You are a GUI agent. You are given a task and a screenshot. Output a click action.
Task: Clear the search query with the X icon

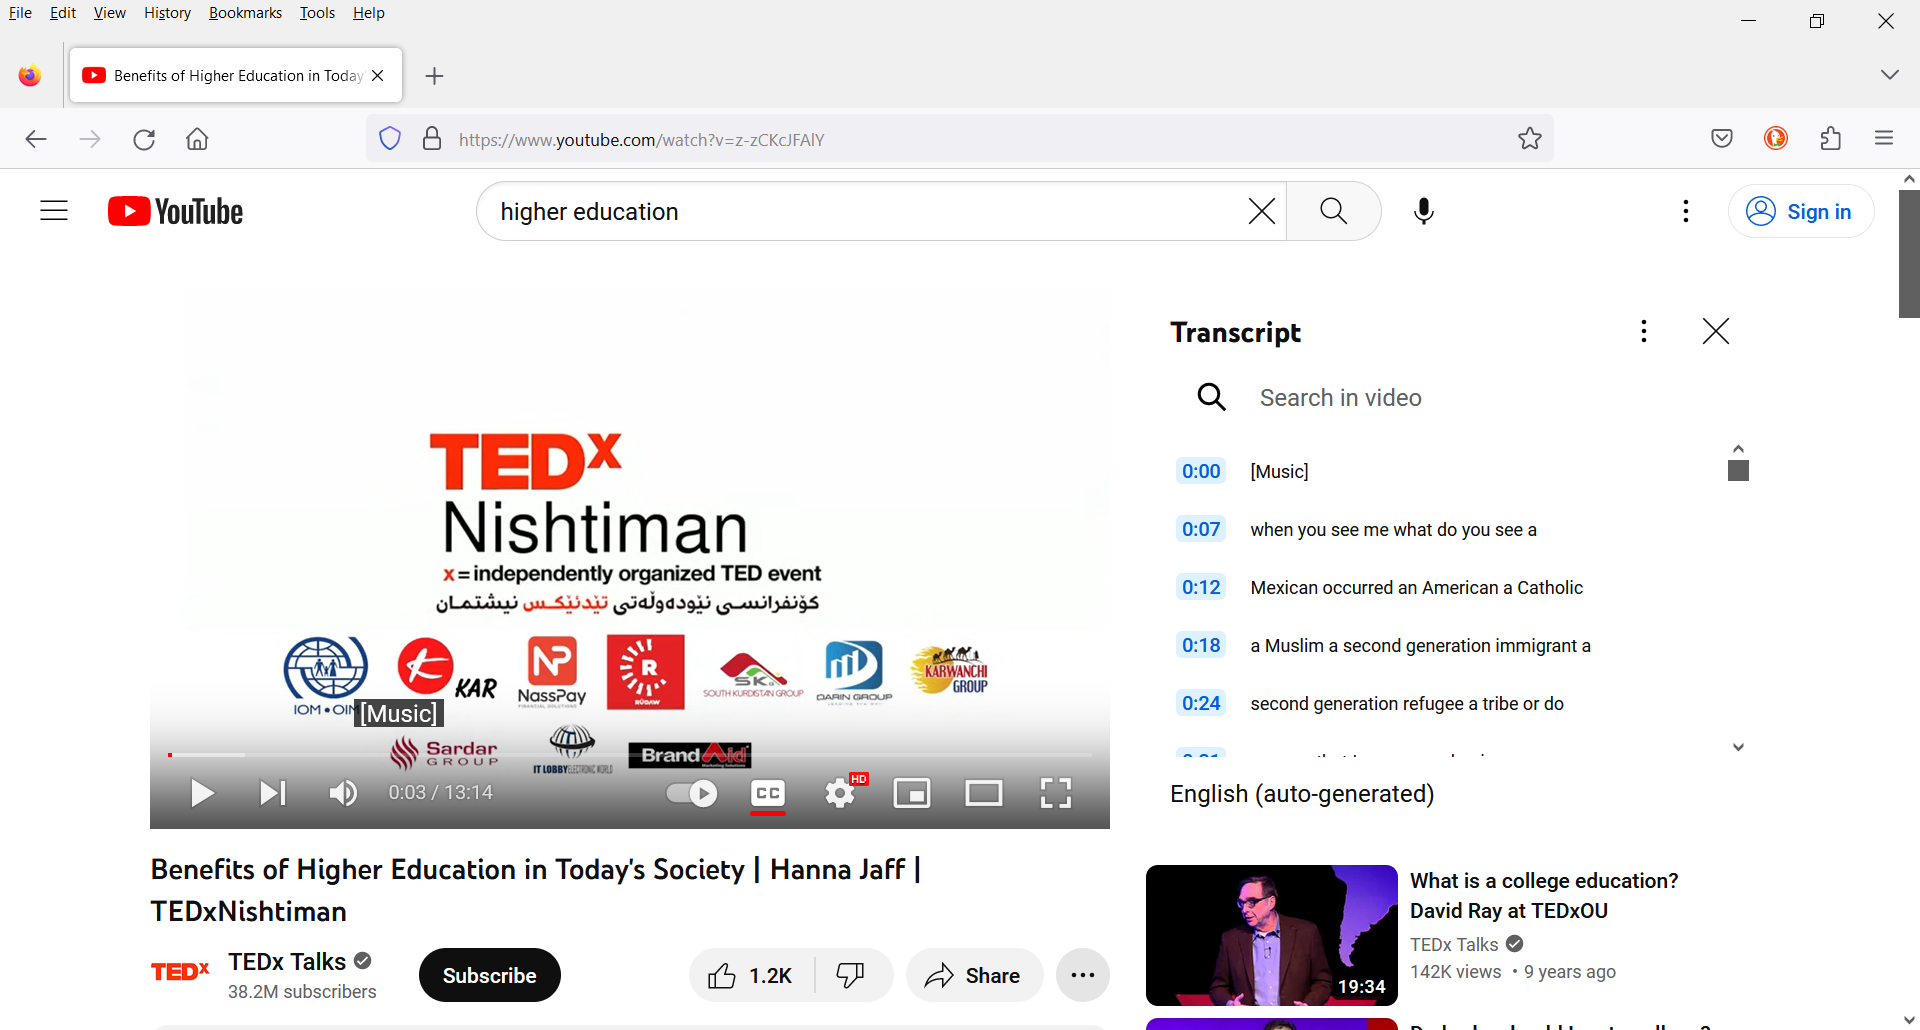[x=1261, y=211]
